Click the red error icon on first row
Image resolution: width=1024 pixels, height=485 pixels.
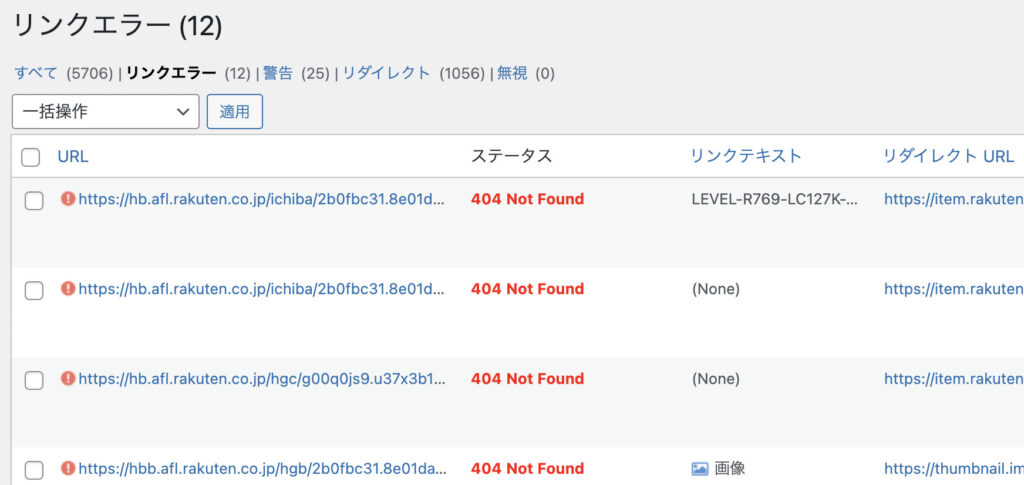[x=68, y=199]
